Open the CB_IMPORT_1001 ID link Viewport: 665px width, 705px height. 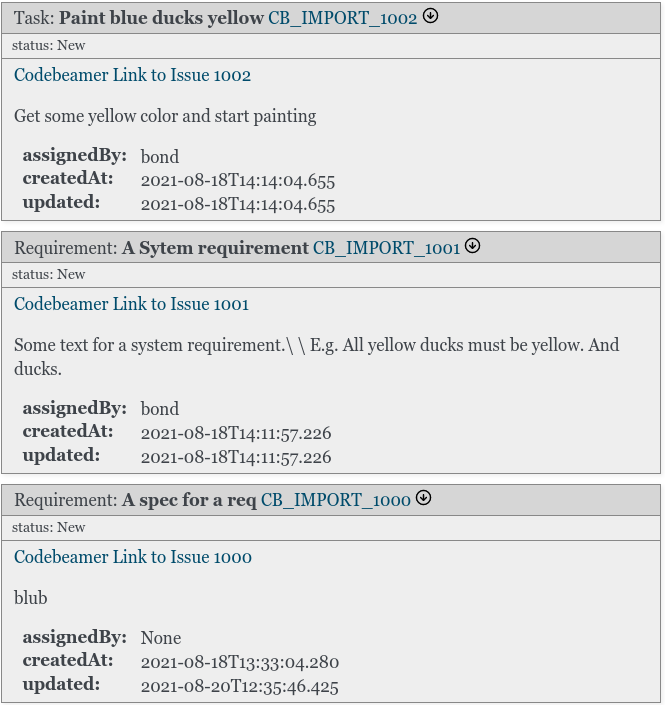pyautogui.click(x=386, y=248)
